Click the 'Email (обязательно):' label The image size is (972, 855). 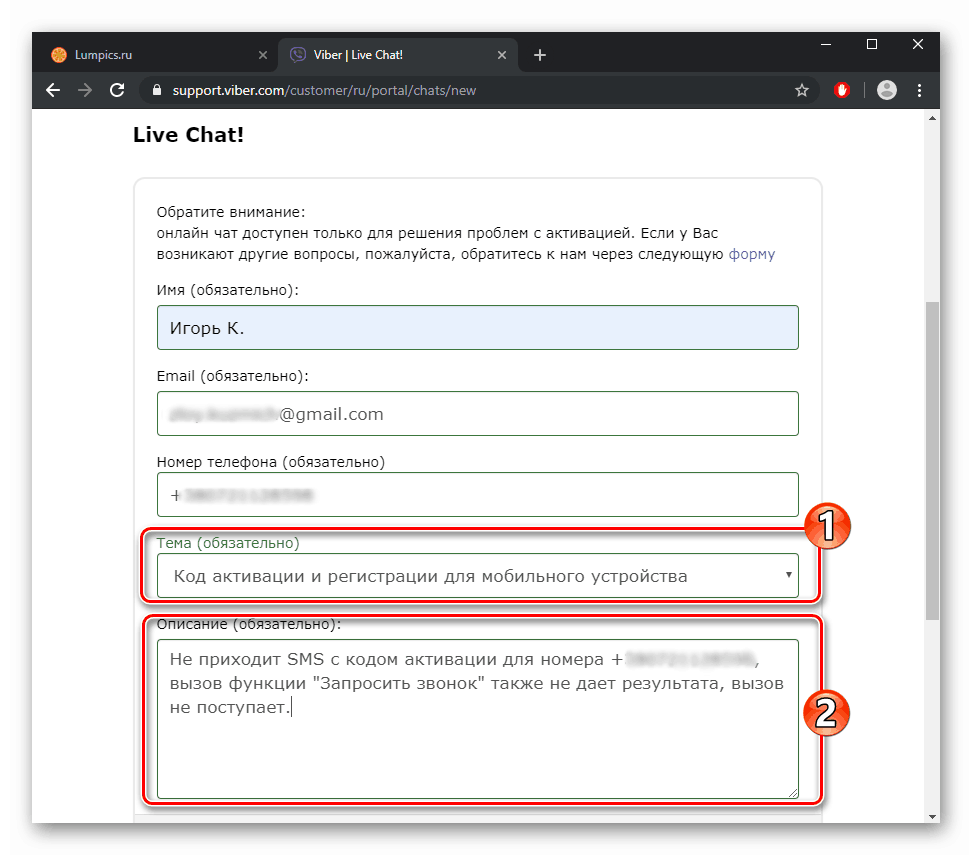click(x=232, y=376)
